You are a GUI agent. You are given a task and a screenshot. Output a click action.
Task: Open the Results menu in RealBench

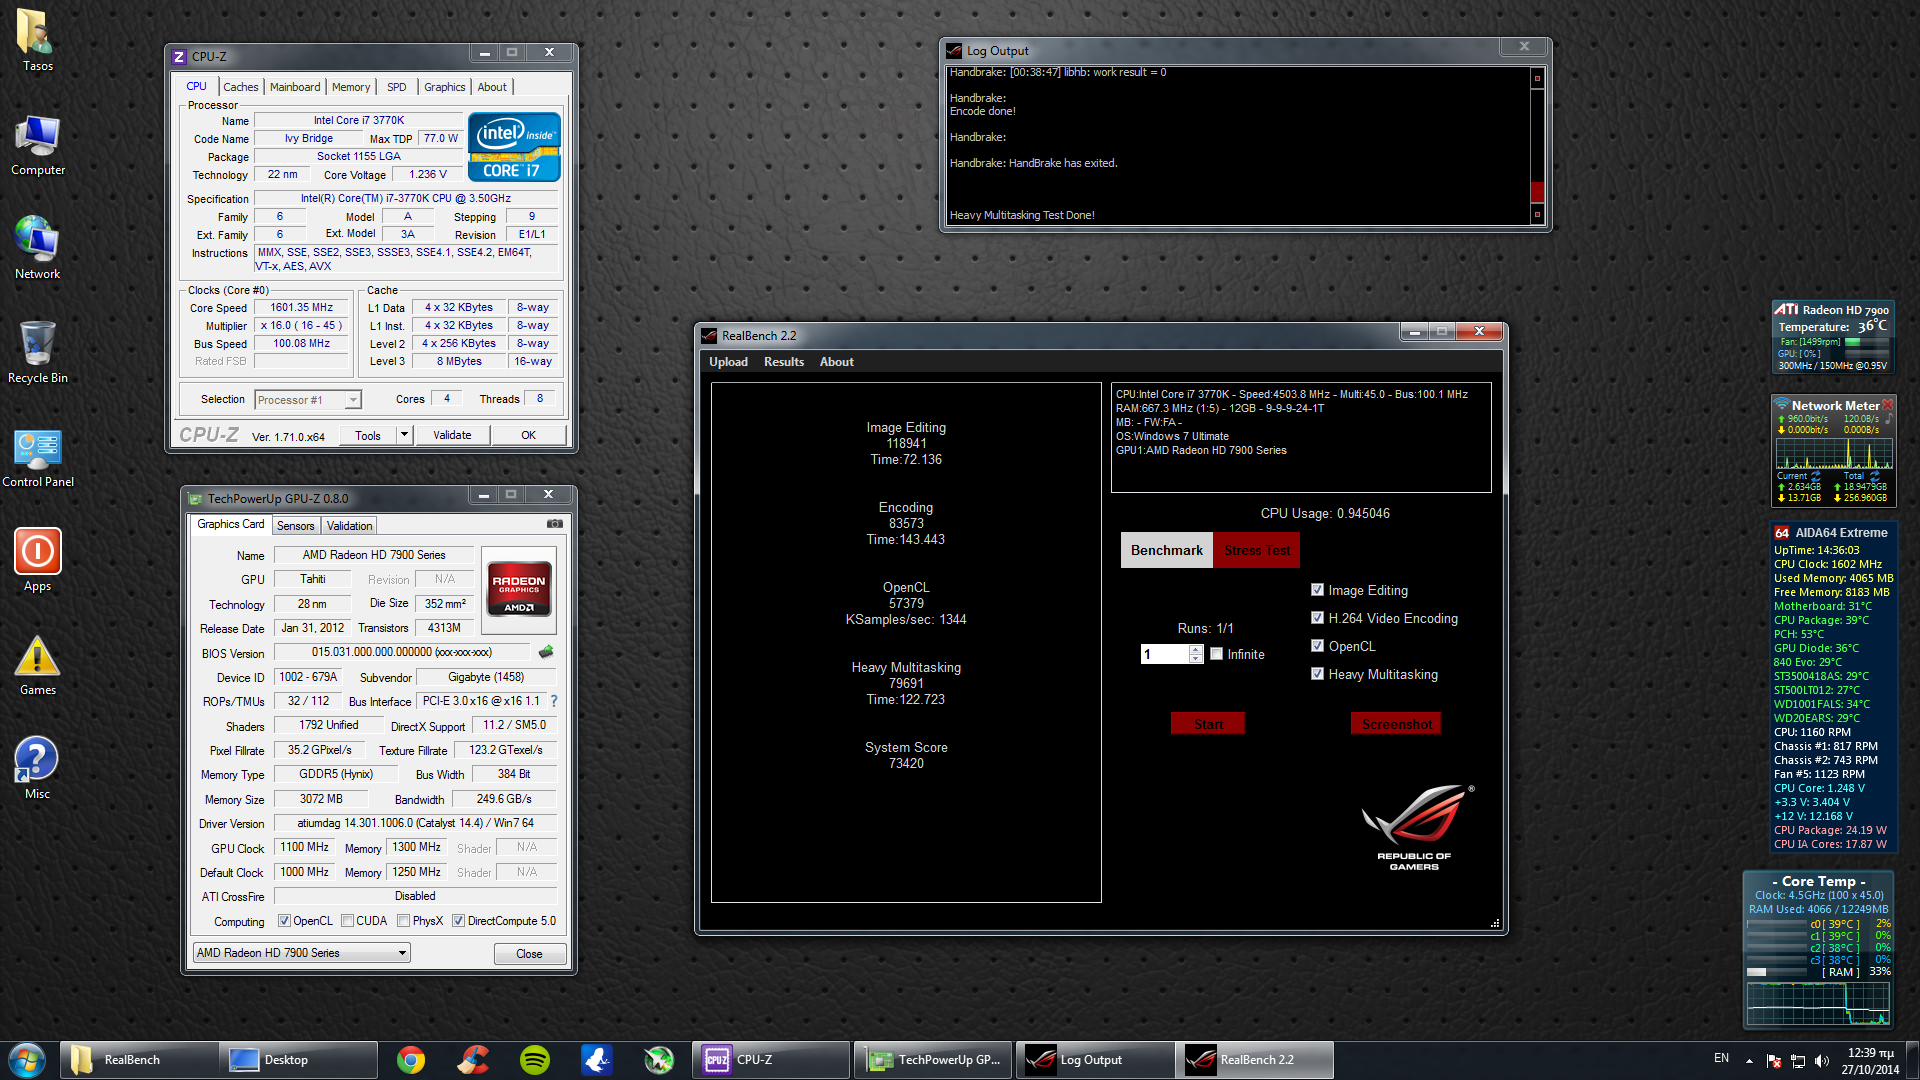pyautogui.click(x=784, y=362)
